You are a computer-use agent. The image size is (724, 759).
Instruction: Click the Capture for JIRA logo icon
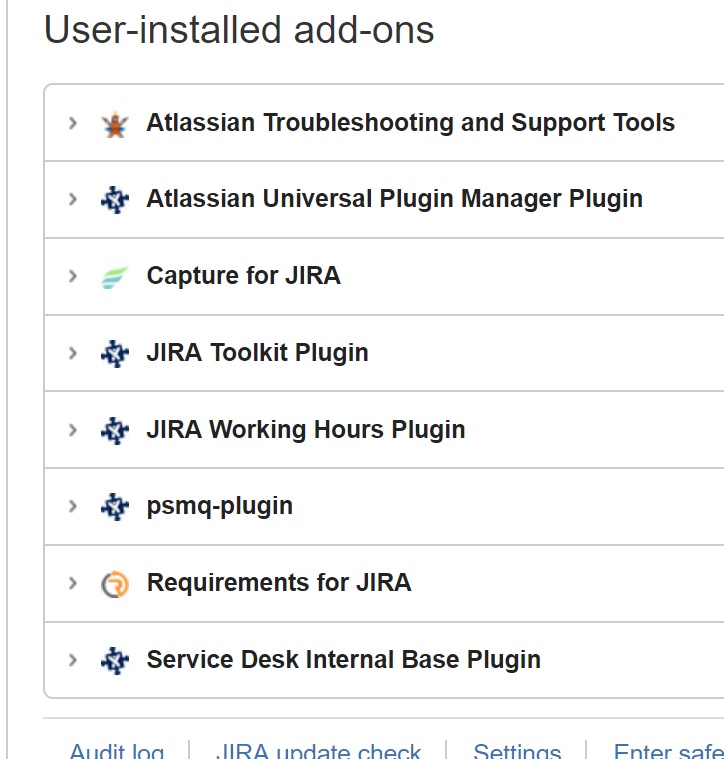click(x=115, y=276)
